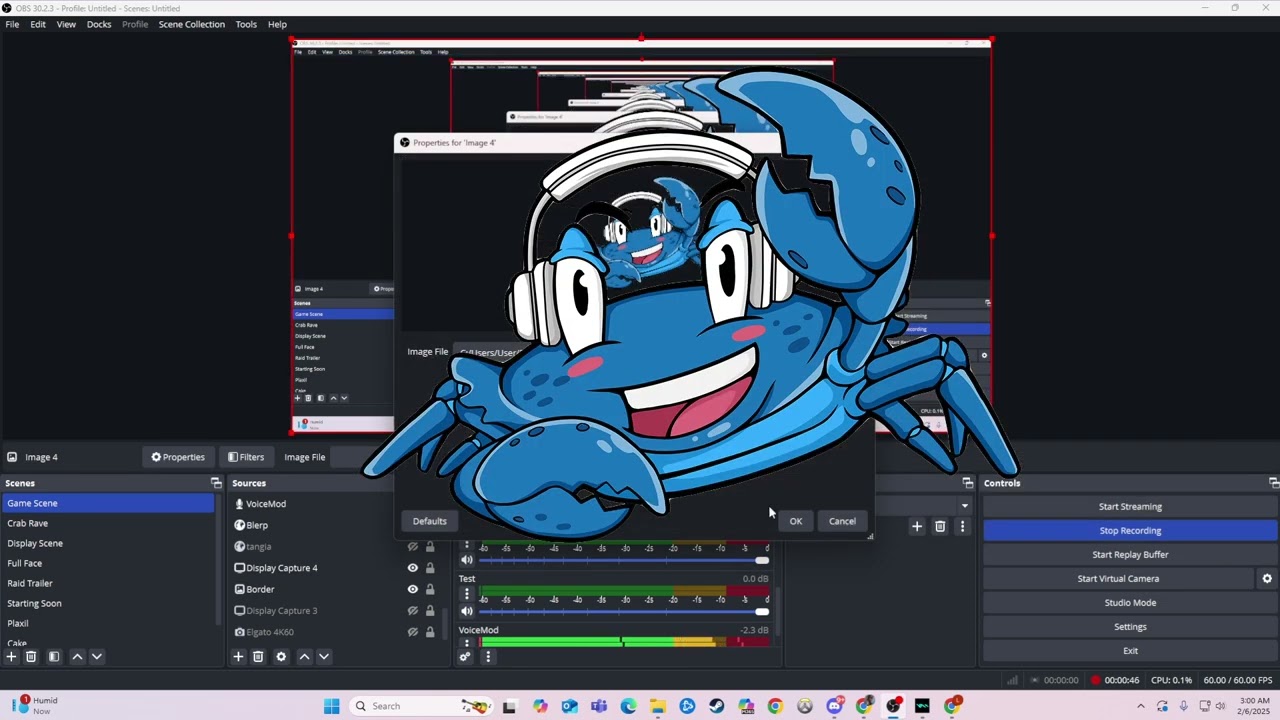
Task: Open the Edit menu
Action: [x=38, y=24]
